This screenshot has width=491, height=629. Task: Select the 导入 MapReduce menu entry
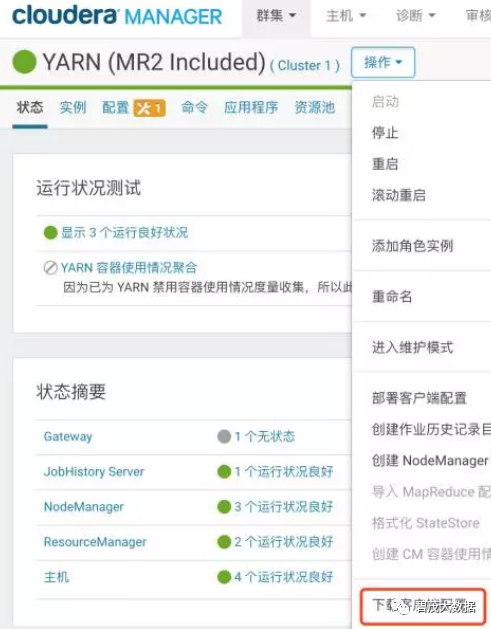pos(431,492)
